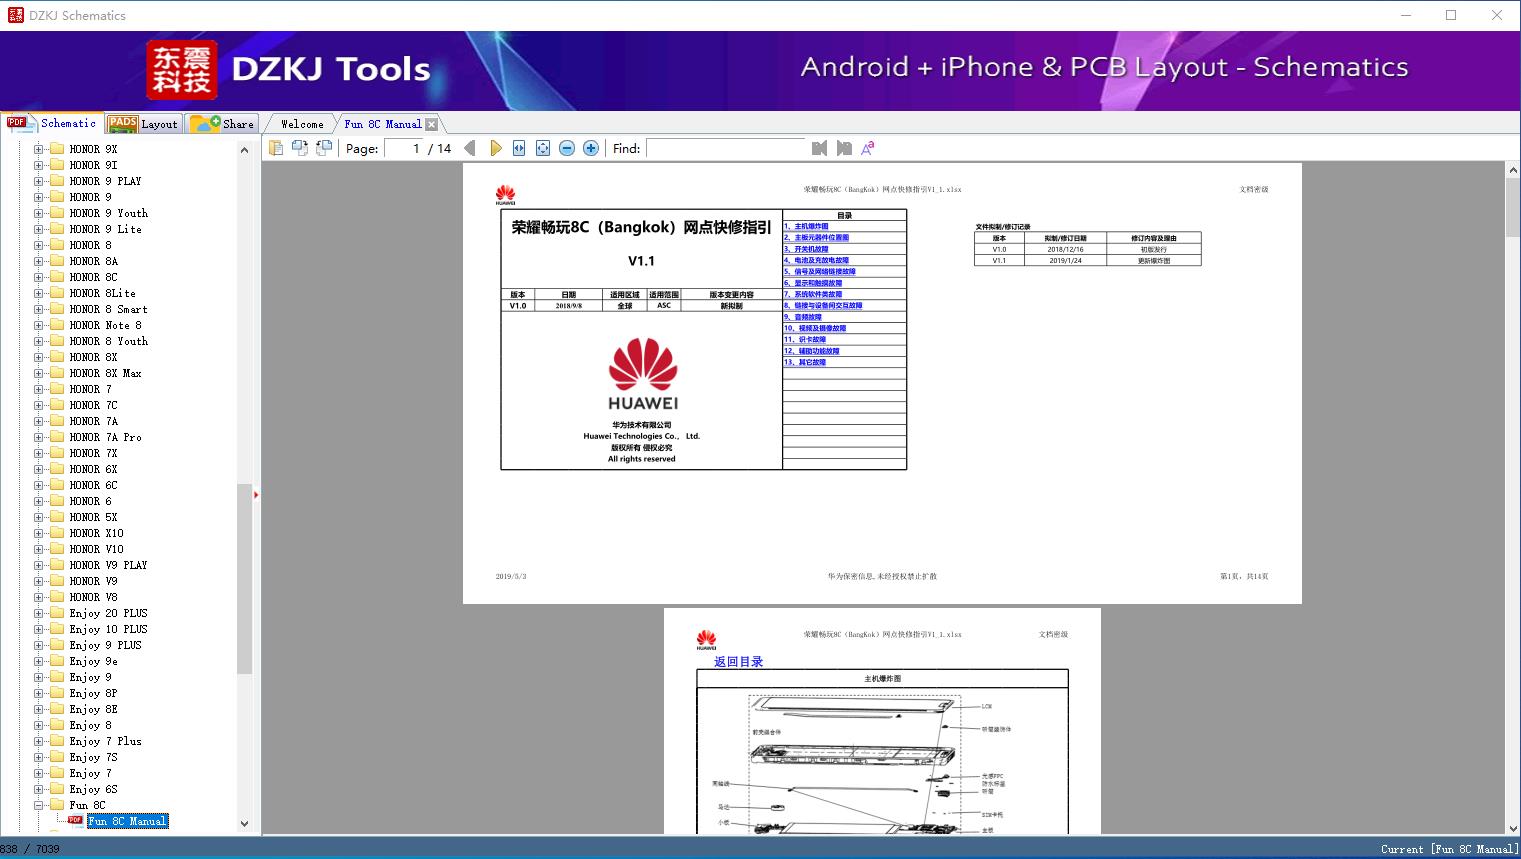Select the Enjoy 6S folder label
This screenshot has height=859, width=1521.
pos(93,789)
